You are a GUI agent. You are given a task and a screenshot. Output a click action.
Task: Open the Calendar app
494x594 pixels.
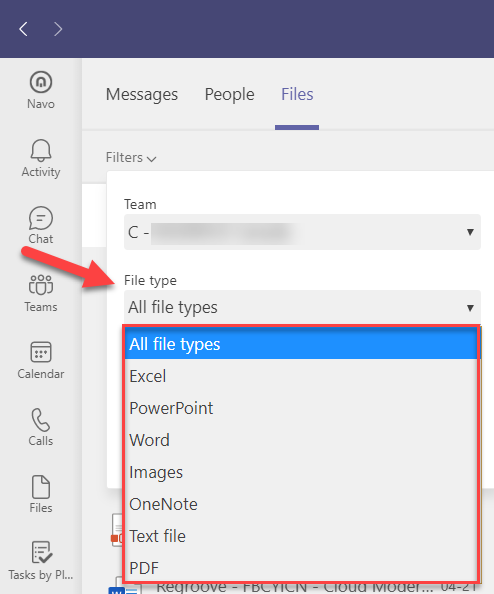41,360
